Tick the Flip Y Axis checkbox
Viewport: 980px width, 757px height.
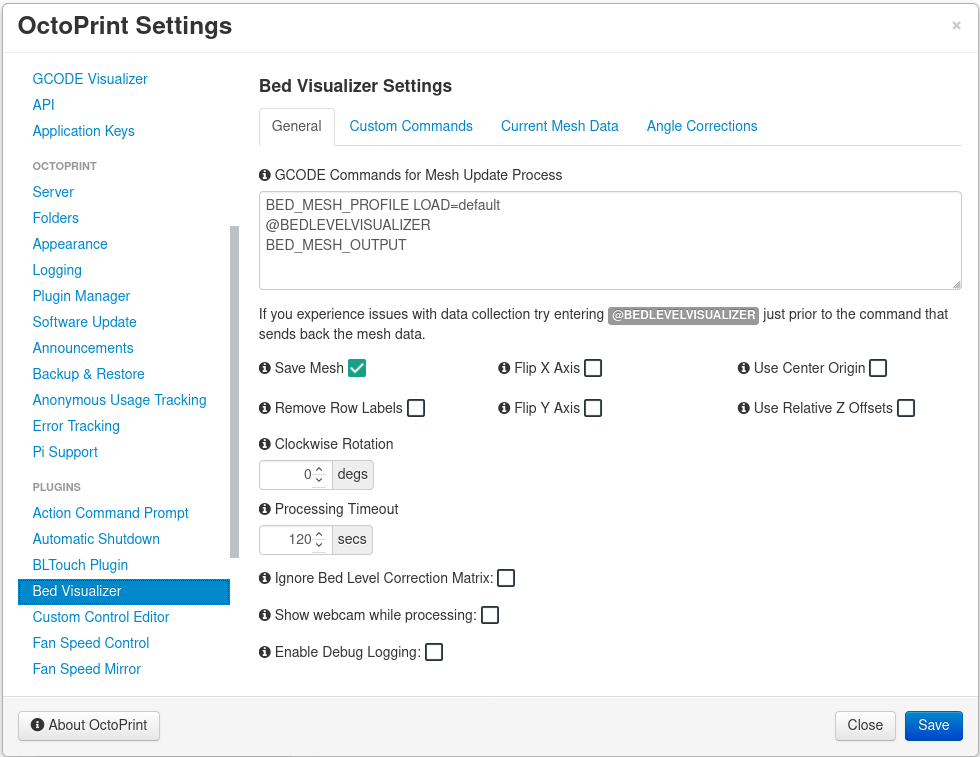click(x=593, y=408)
